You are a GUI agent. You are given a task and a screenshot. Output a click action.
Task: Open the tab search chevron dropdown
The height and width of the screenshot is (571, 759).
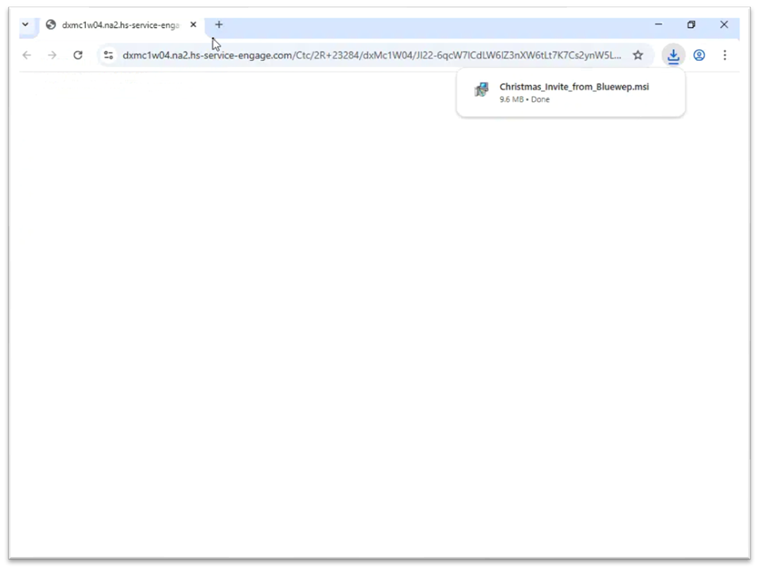pos(25,25)
